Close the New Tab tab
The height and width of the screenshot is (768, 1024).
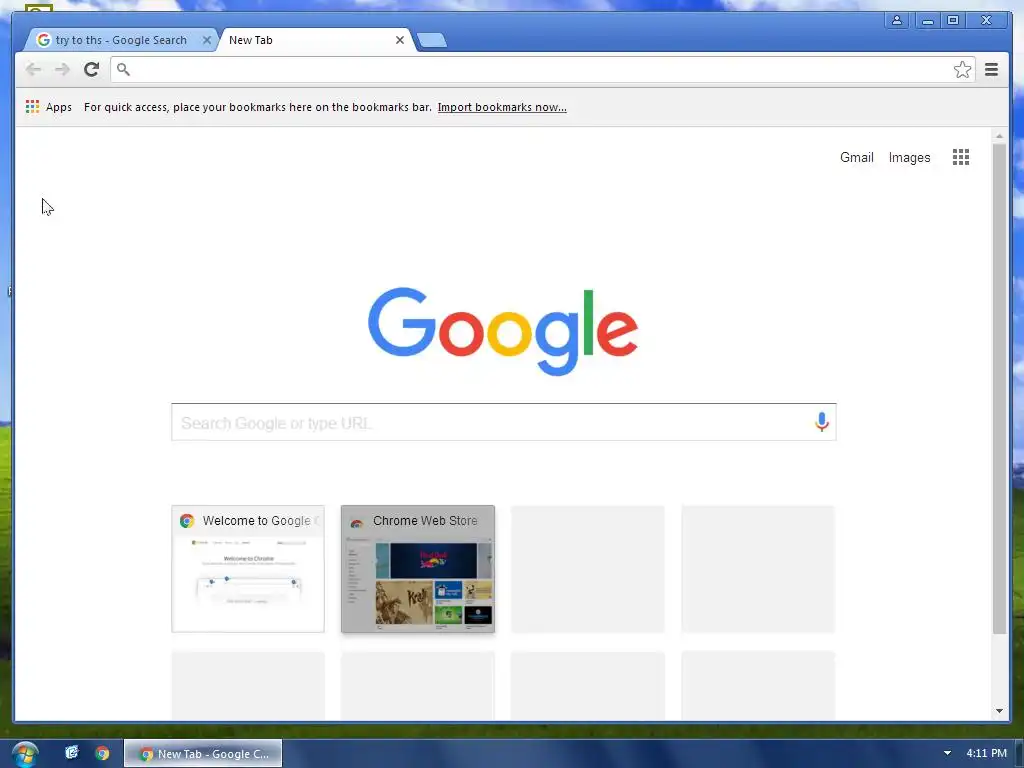click(400, 40)
